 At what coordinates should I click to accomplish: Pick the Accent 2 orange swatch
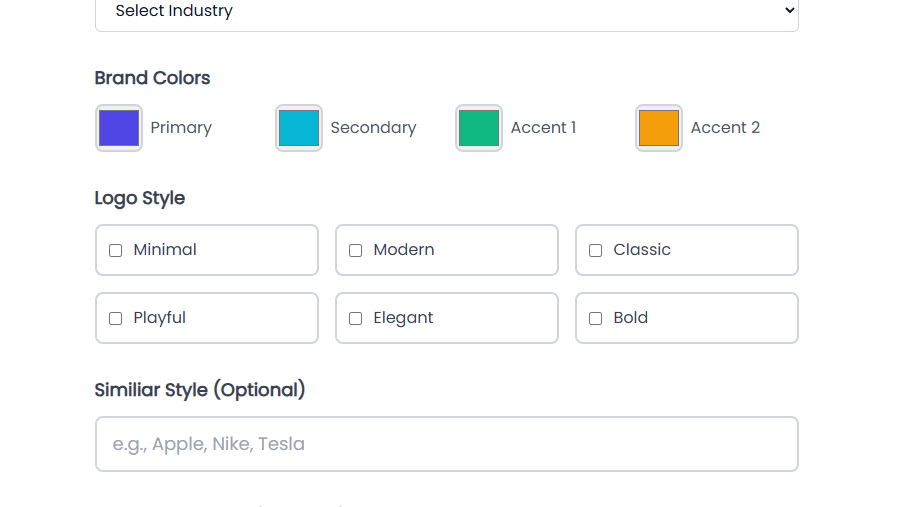[659, 128]
